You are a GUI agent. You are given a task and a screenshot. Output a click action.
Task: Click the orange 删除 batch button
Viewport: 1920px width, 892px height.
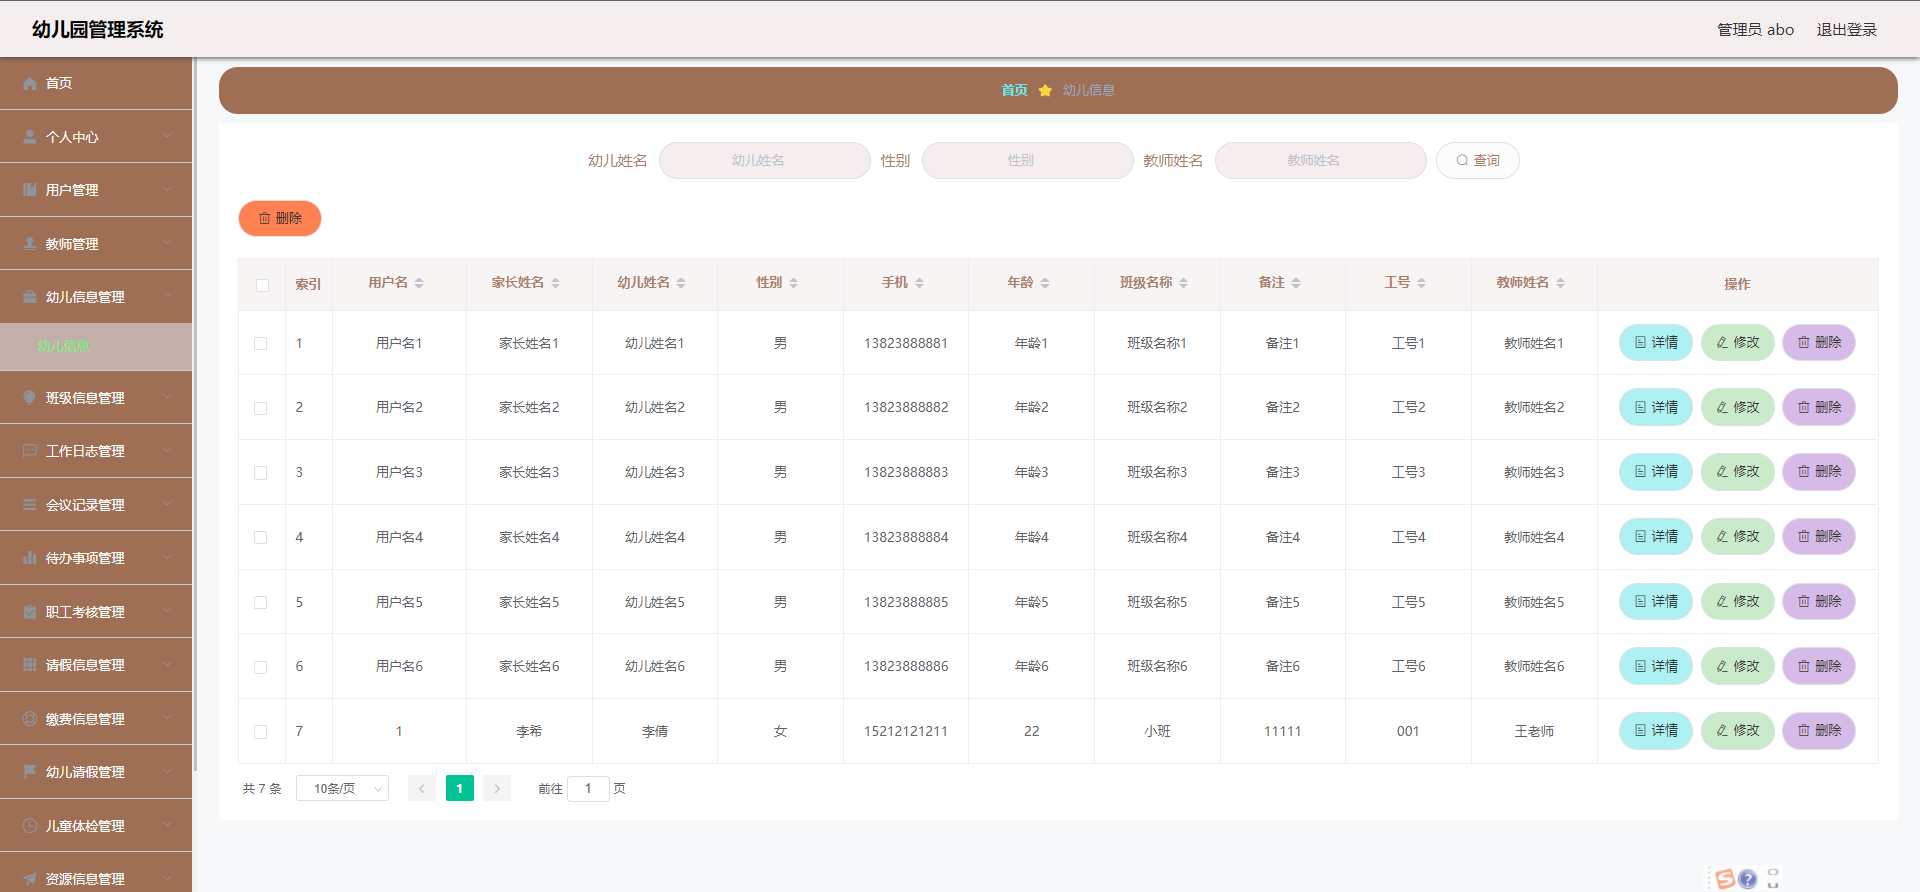click(280, 218)
